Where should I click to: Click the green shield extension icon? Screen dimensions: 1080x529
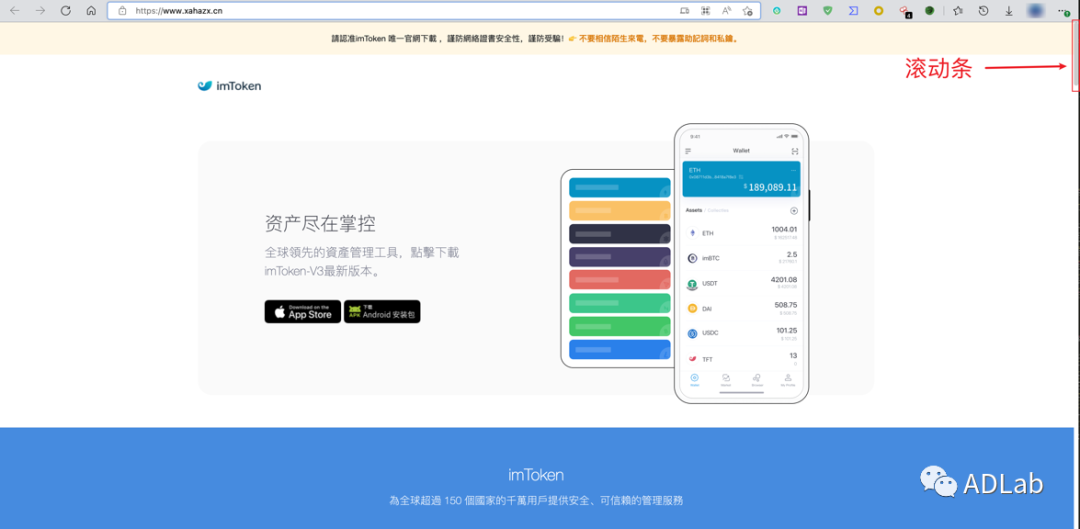coord(827,11)
